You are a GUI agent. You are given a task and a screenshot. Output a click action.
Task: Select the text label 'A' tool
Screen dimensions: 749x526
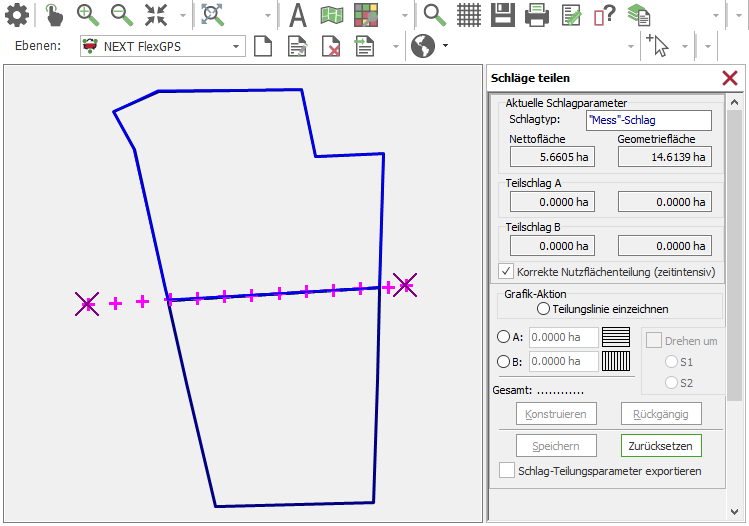tap(297, 15)
